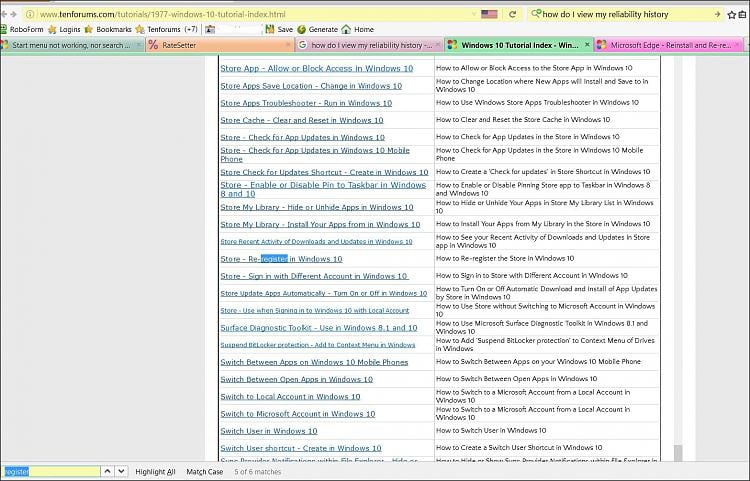Jump to next find match arrow

(121, 471)
